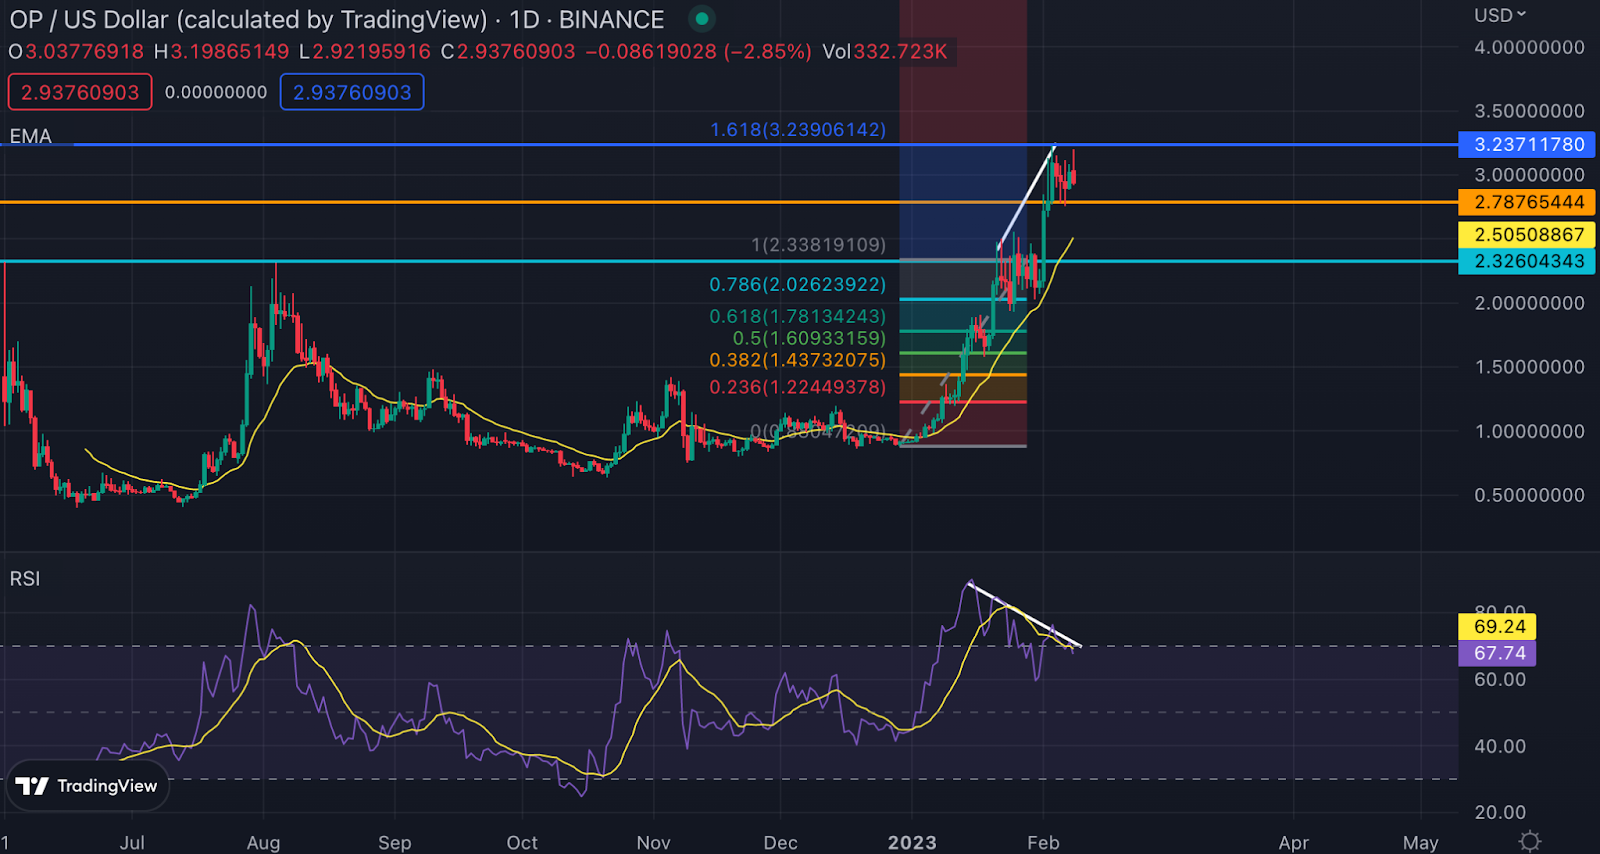Click the 20.00 RSI axis label
The height and width of the screenshot is (854, 1600).
tap(1500, 812)
